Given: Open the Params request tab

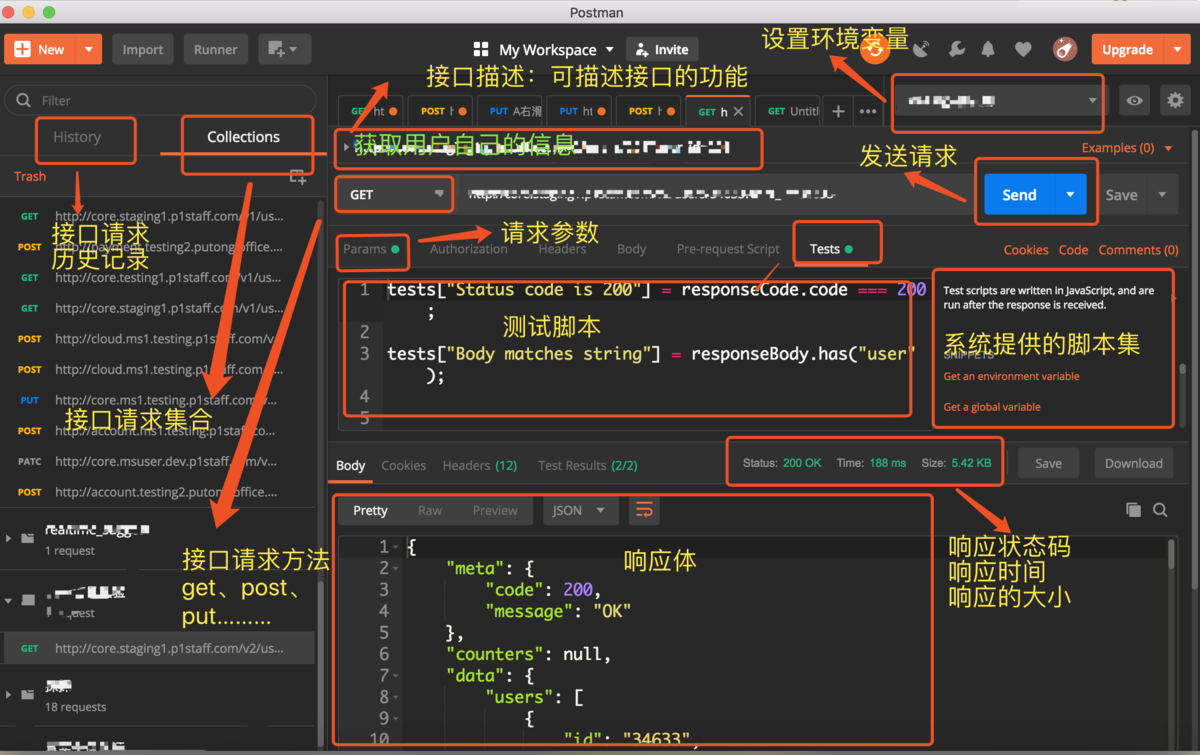Looking at the screenshot, I should [x=370, y=249].
